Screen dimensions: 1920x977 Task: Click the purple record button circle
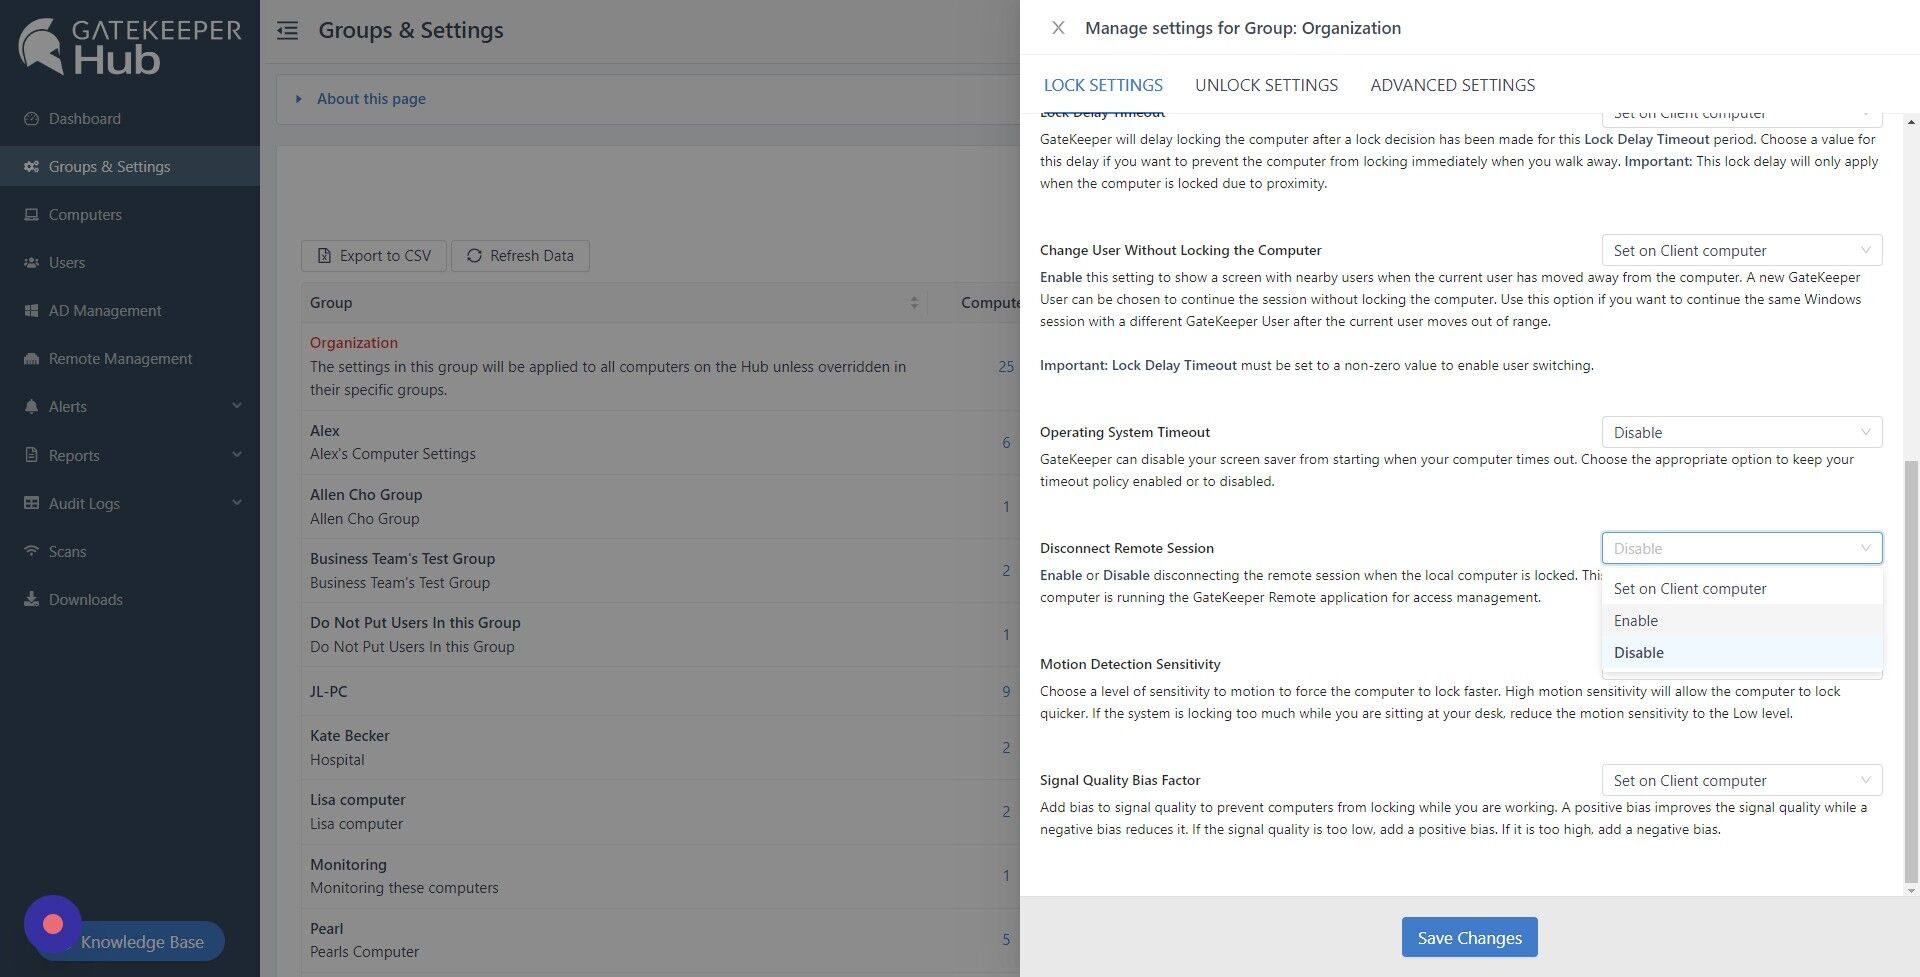(53, 924)
